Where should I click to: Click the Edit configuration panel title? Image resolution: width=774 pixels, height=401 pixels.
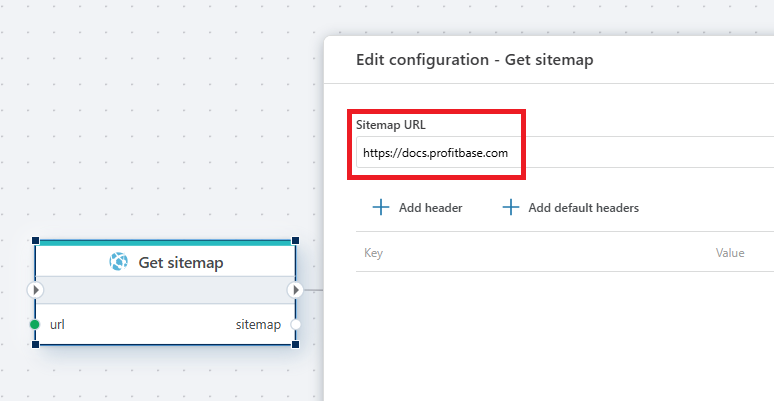pos(475,60)
